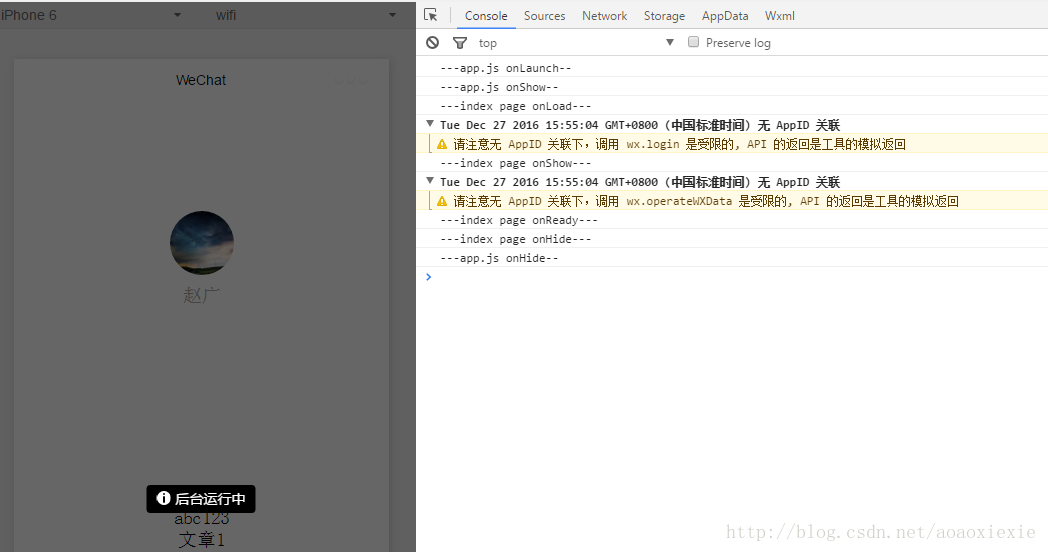Click the wx.login warning message text

pos(679,144)
